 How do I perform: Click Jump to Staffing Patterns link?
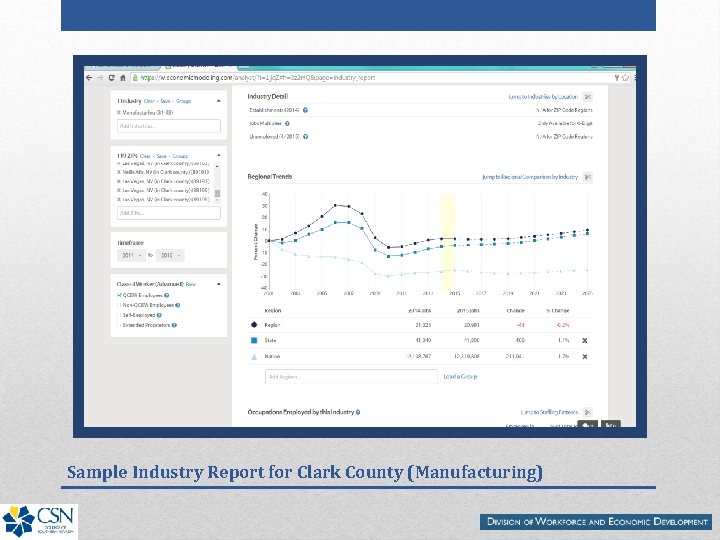pos(549,412)
